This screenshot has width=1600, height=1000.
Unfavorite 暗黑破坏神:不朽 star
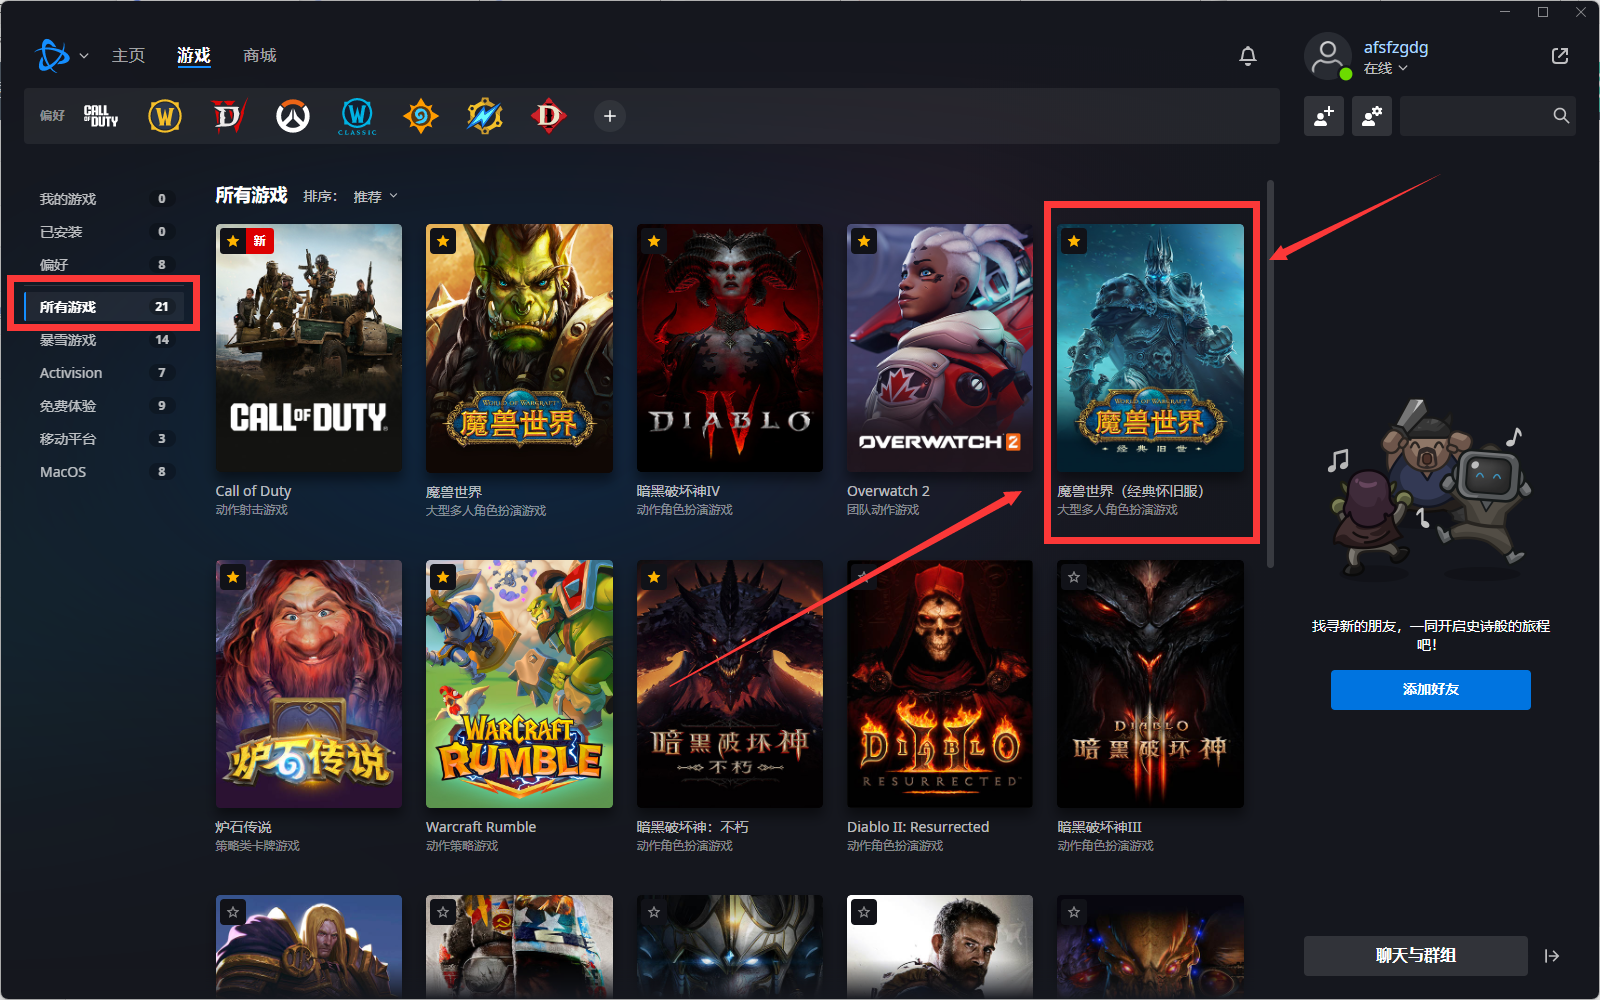654,577
